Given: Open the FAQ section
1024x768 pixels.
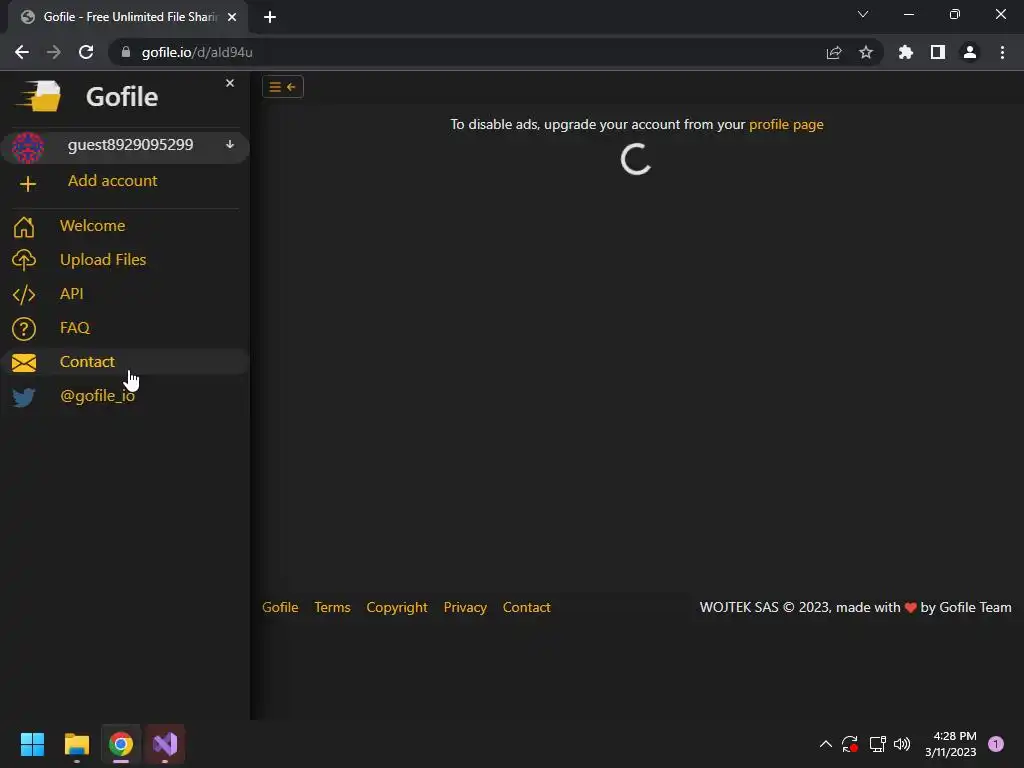Looking at the screenshot, I should (x=74, y=328).
